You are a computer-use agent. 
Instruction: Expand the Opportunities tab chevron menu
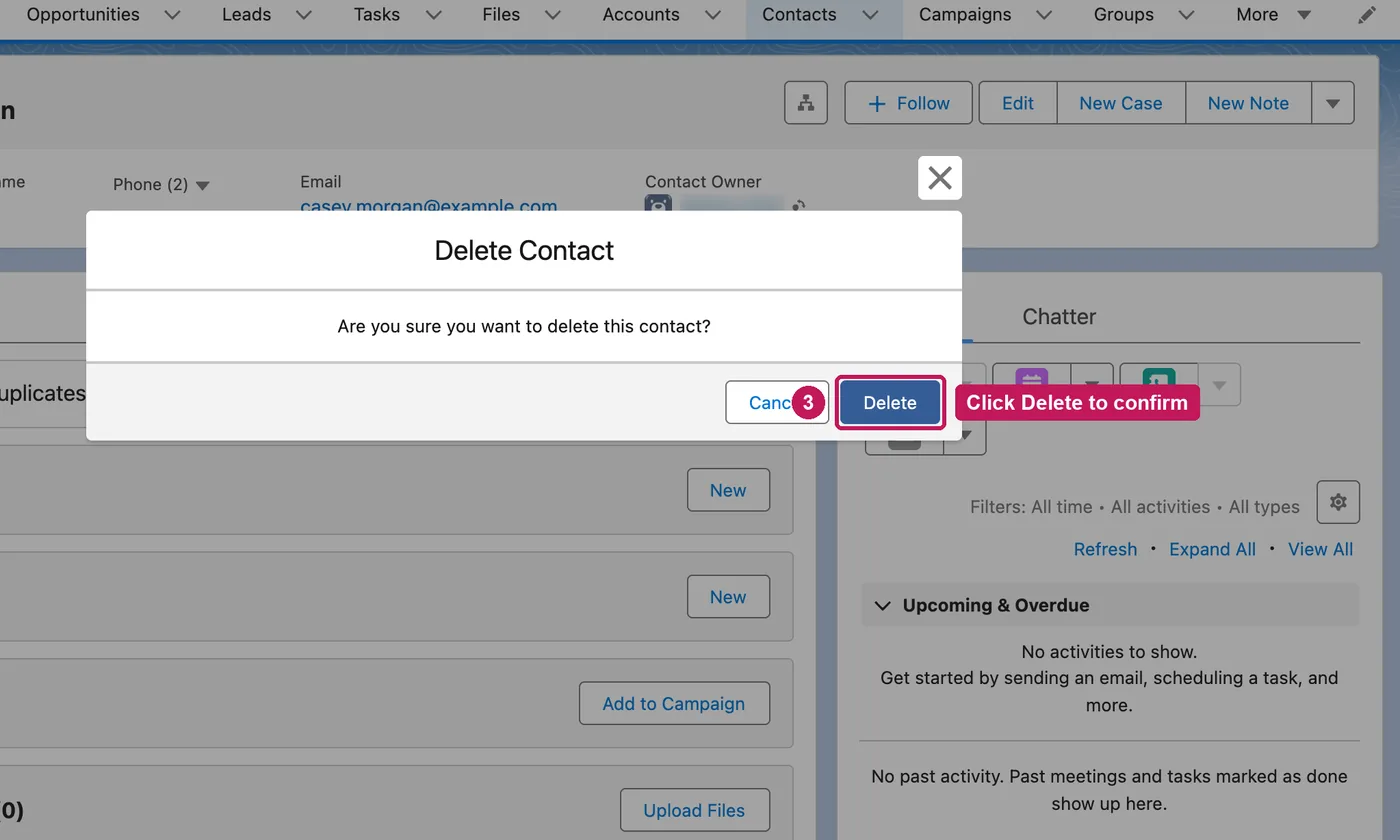click(x=172, y=15)
